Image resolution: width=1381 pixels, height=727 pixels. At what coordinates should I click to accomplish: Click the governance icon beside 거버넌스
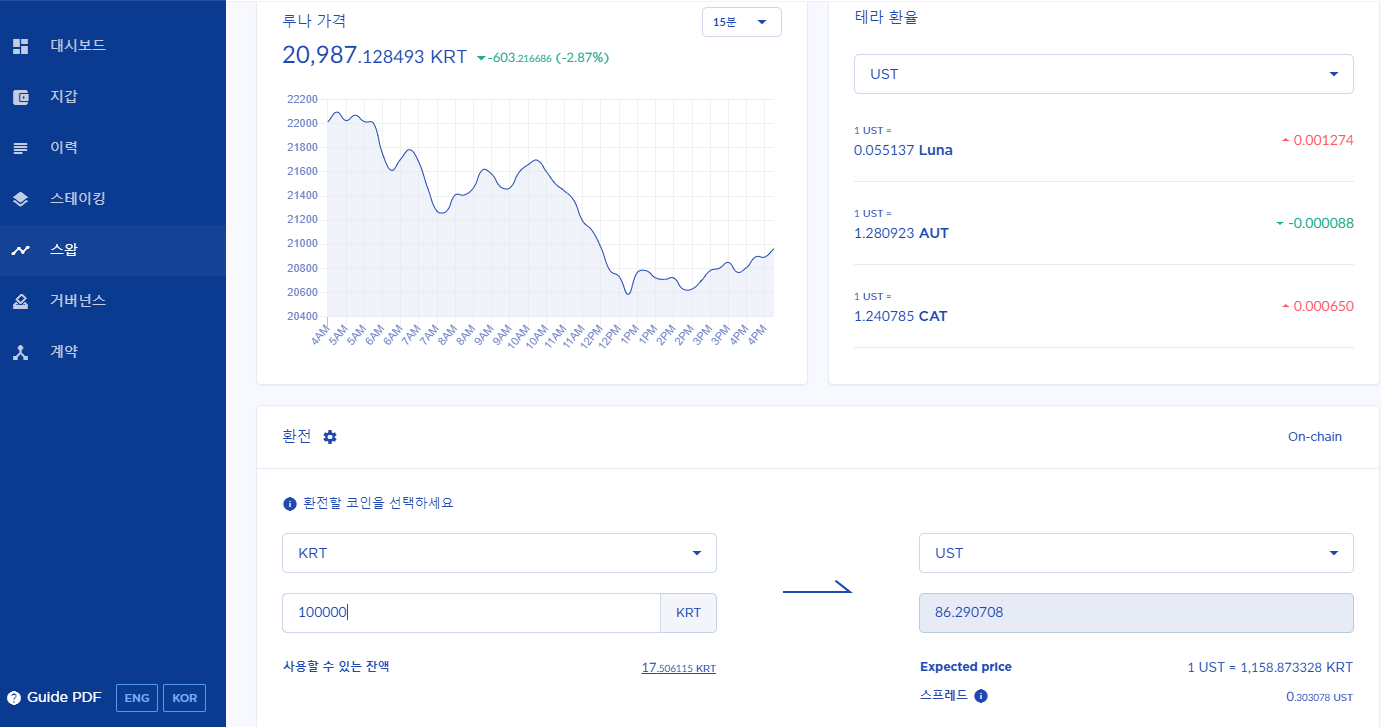click(x=21, y=301)
